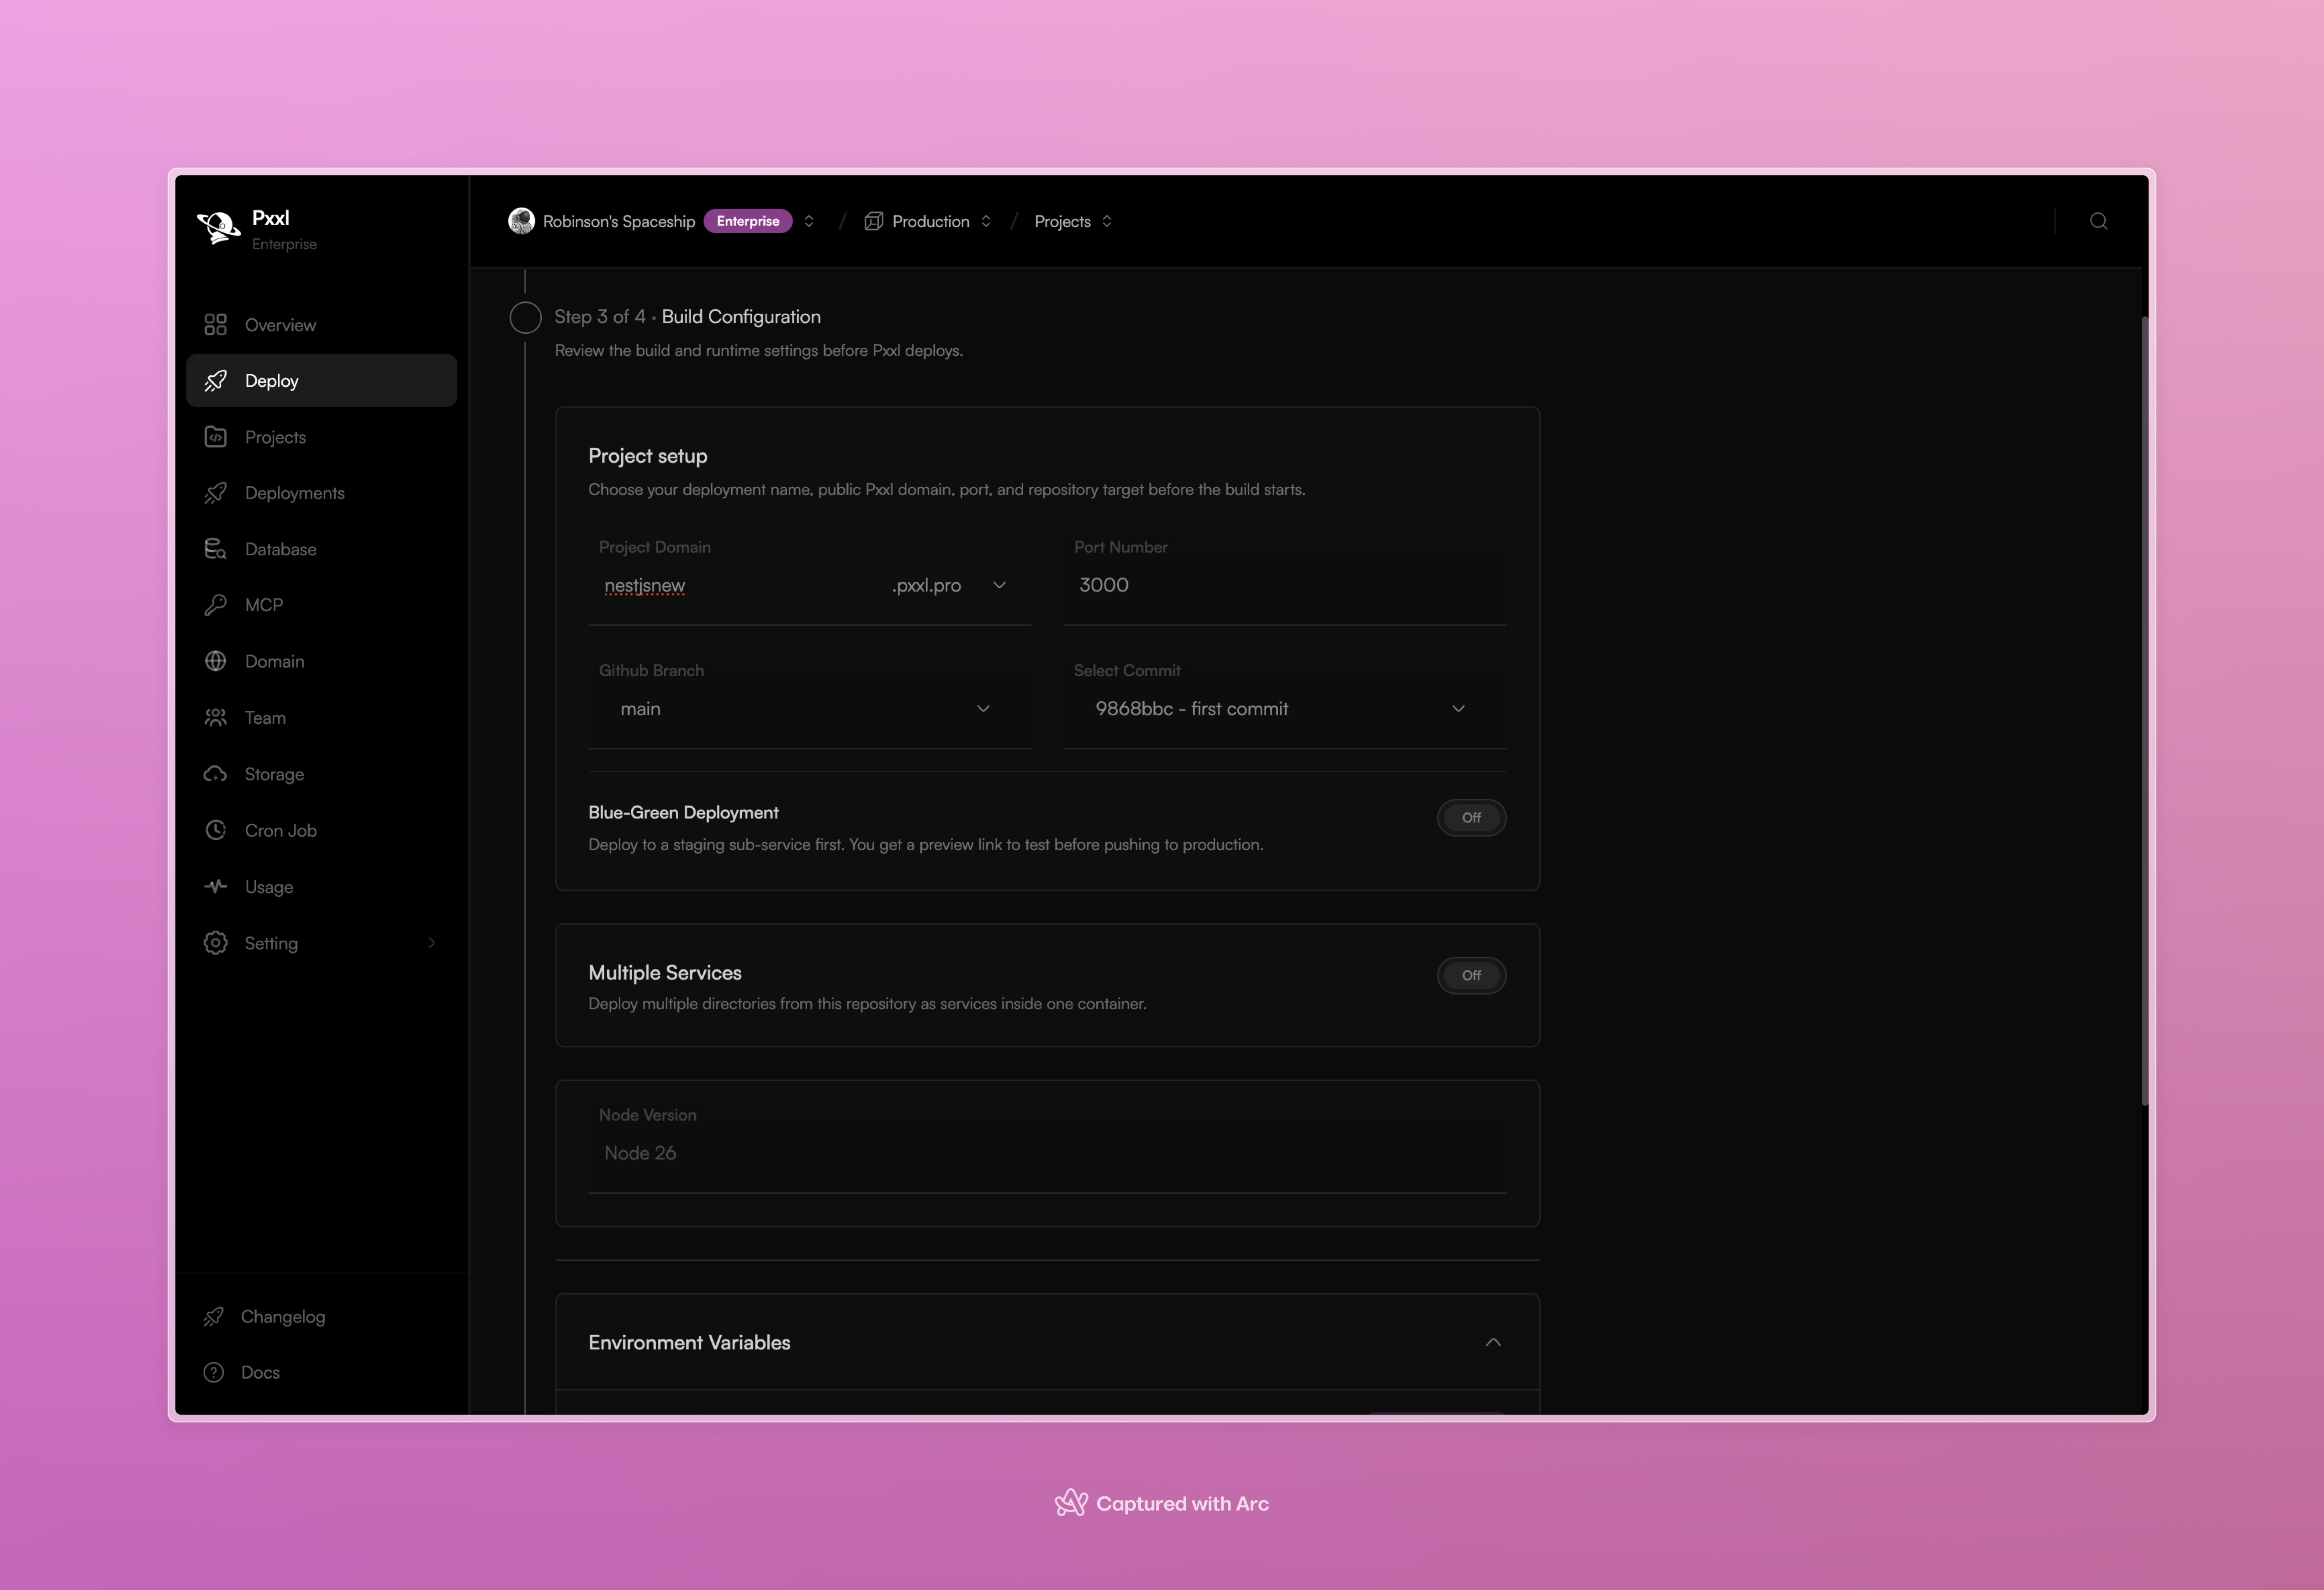2324x1590 pixels.
Task: Open Projects in sidebar
Action: pyautogui.click(x=321, y=437)
